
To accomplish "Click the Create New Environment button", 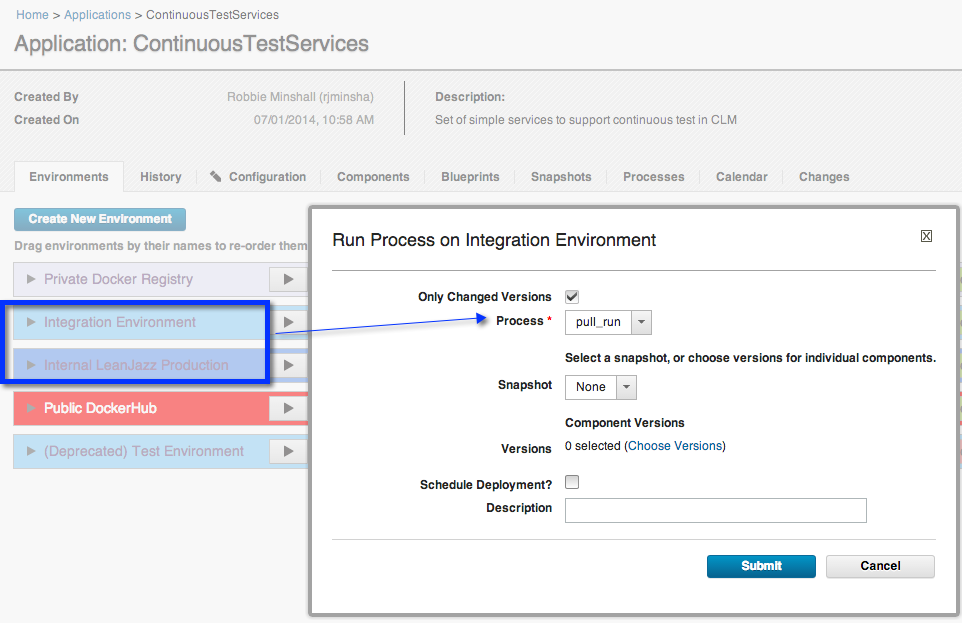I will click(x=99, y=219).
